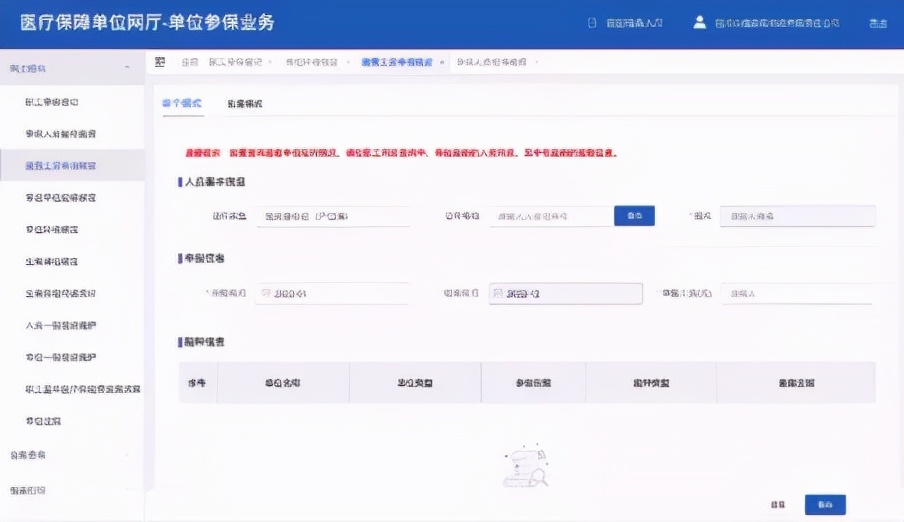This screenshot has height=522, width=904.
Task: Click the greyed name field in the personnel section
Action: [x=797, y=216]
